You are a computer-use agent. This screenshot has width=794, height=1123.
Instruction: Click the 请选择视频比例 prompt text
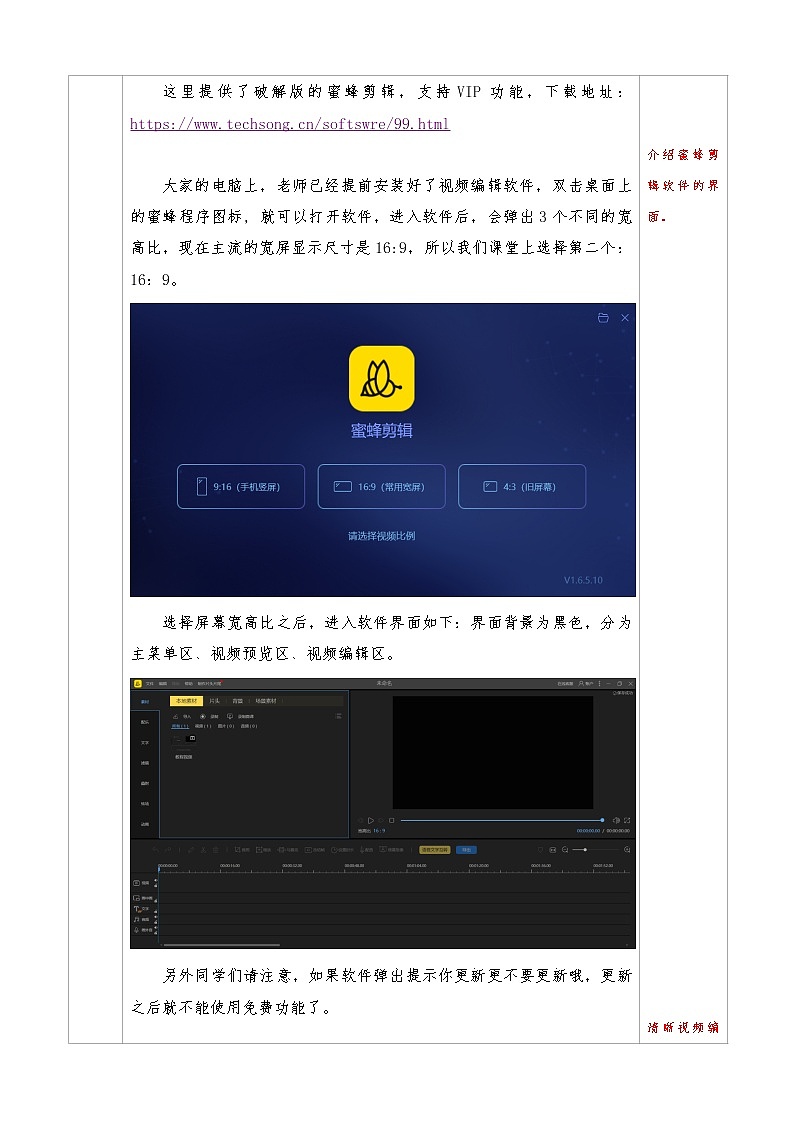tap(382, 536)
